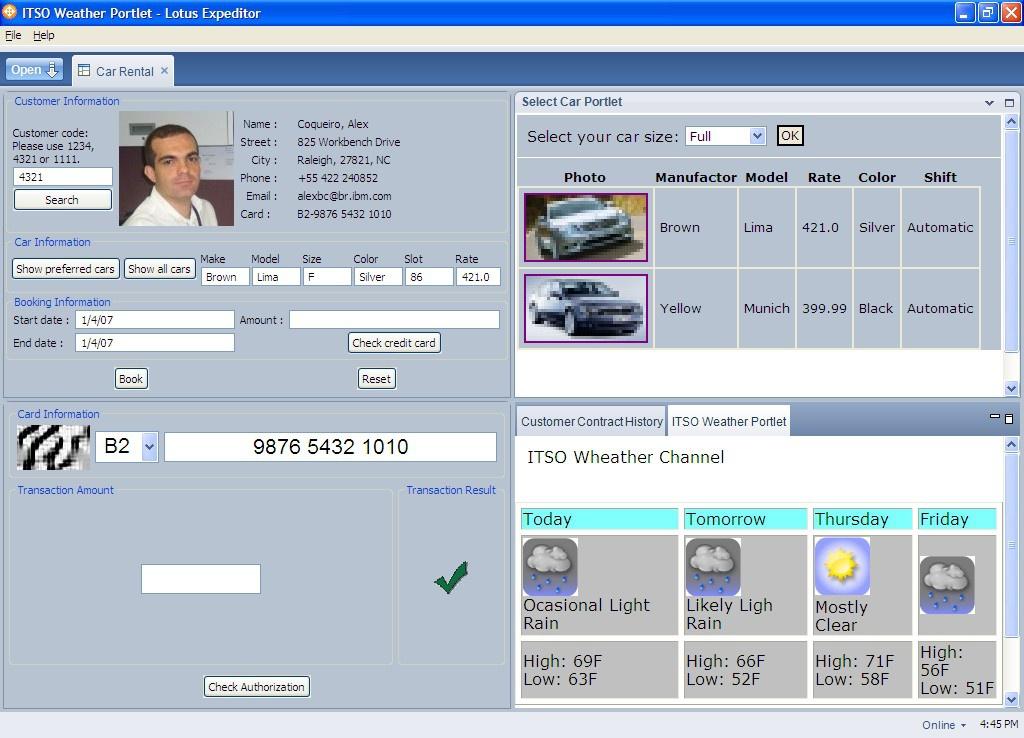Open the B2 card type dropdown
Image resolution: width=1024 pixels, height=738 pixels.
pyautogui.click(x=150, y=447)
